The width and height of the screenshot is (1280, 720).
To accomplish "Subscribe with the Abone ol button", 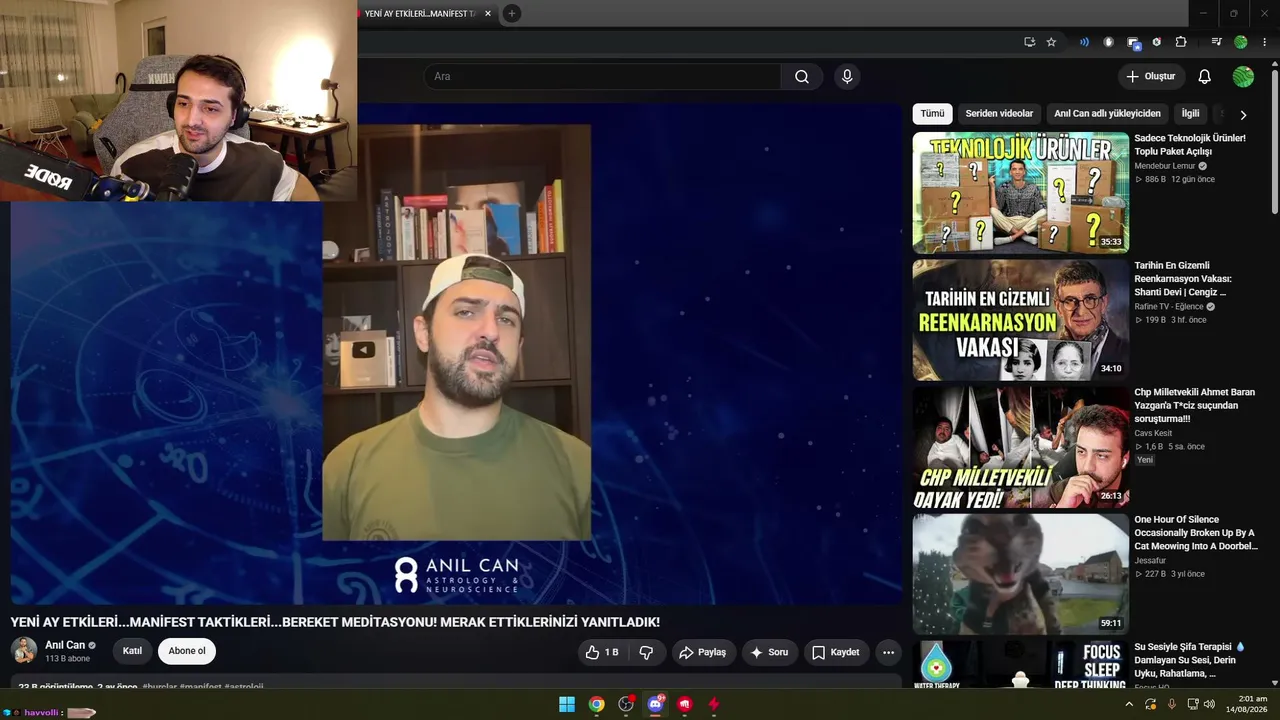I will tap(187, 651).
